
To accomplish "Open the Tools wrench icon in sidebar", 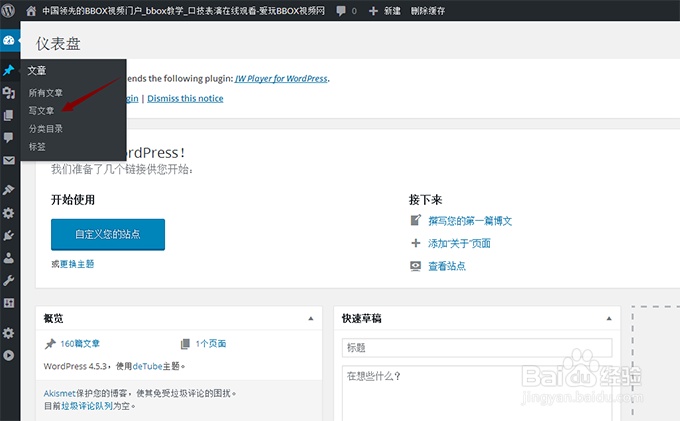I will coord(9,281).
